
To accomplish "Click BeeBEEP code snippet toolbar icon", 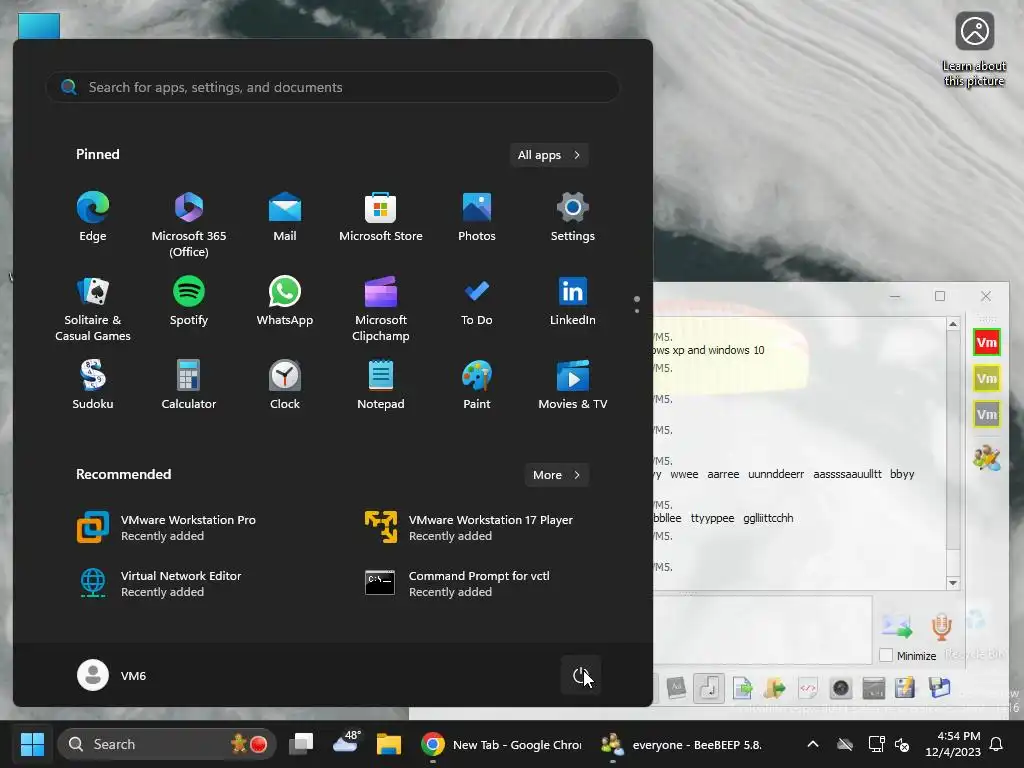I will (x=808, y=688).
